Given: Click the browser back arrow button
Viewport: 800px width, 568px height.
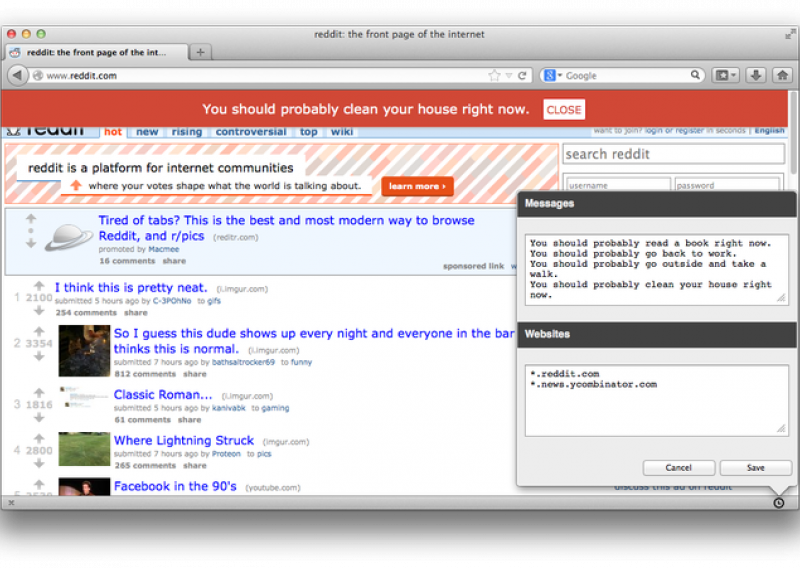Looking at the screenshot, I should pos(17,76).
